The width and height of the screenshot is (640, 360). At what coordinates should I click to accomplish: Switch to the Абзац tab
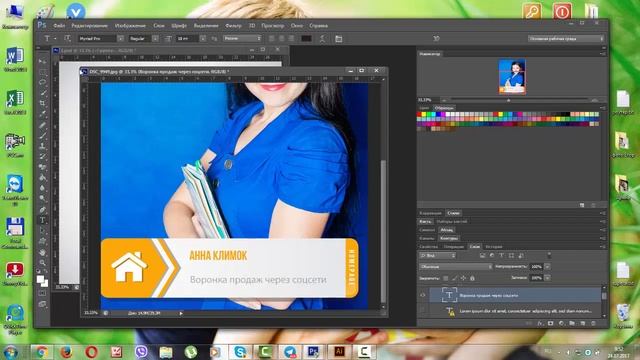click(x=447, y=230)
